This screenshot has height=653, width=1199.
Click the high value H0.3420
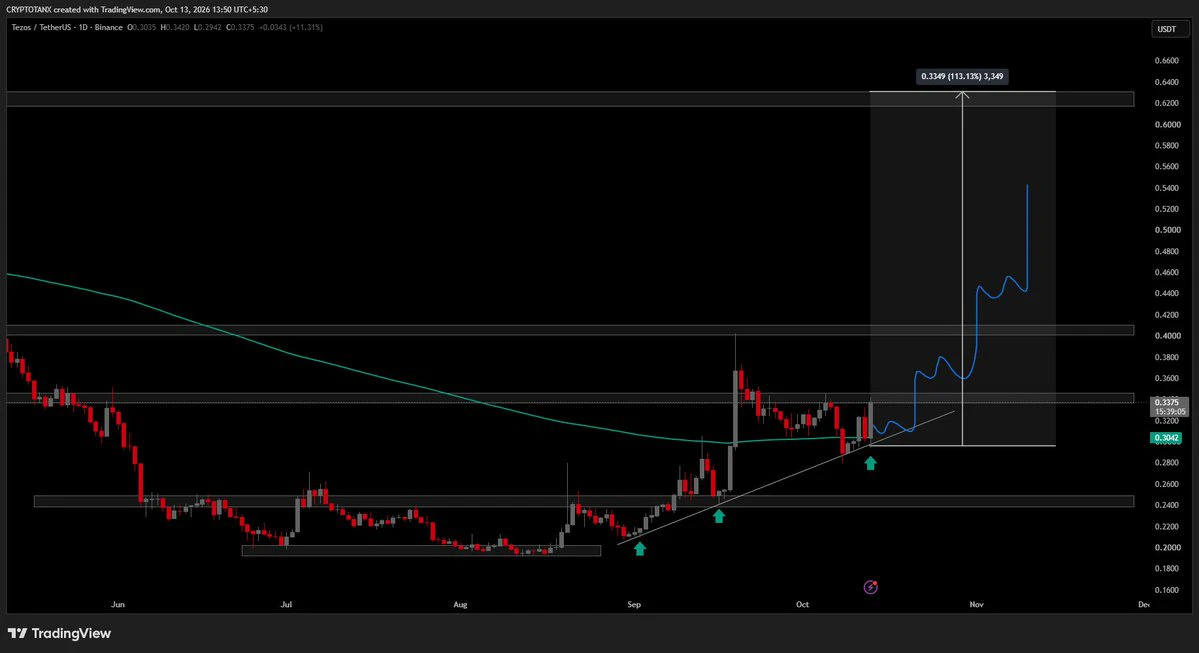(175, 28)
